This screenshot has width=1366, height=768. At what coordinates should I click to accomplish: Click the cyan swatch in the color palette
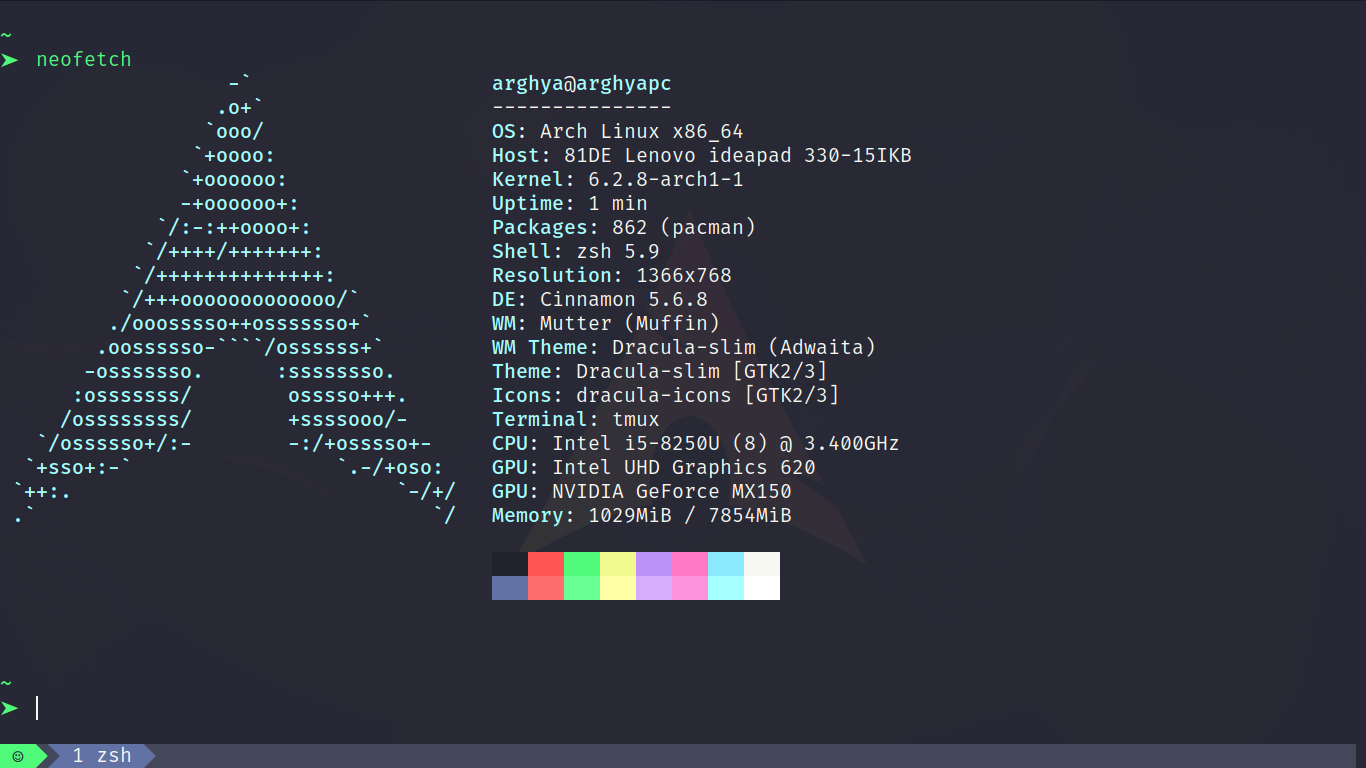tap(725, 563)
